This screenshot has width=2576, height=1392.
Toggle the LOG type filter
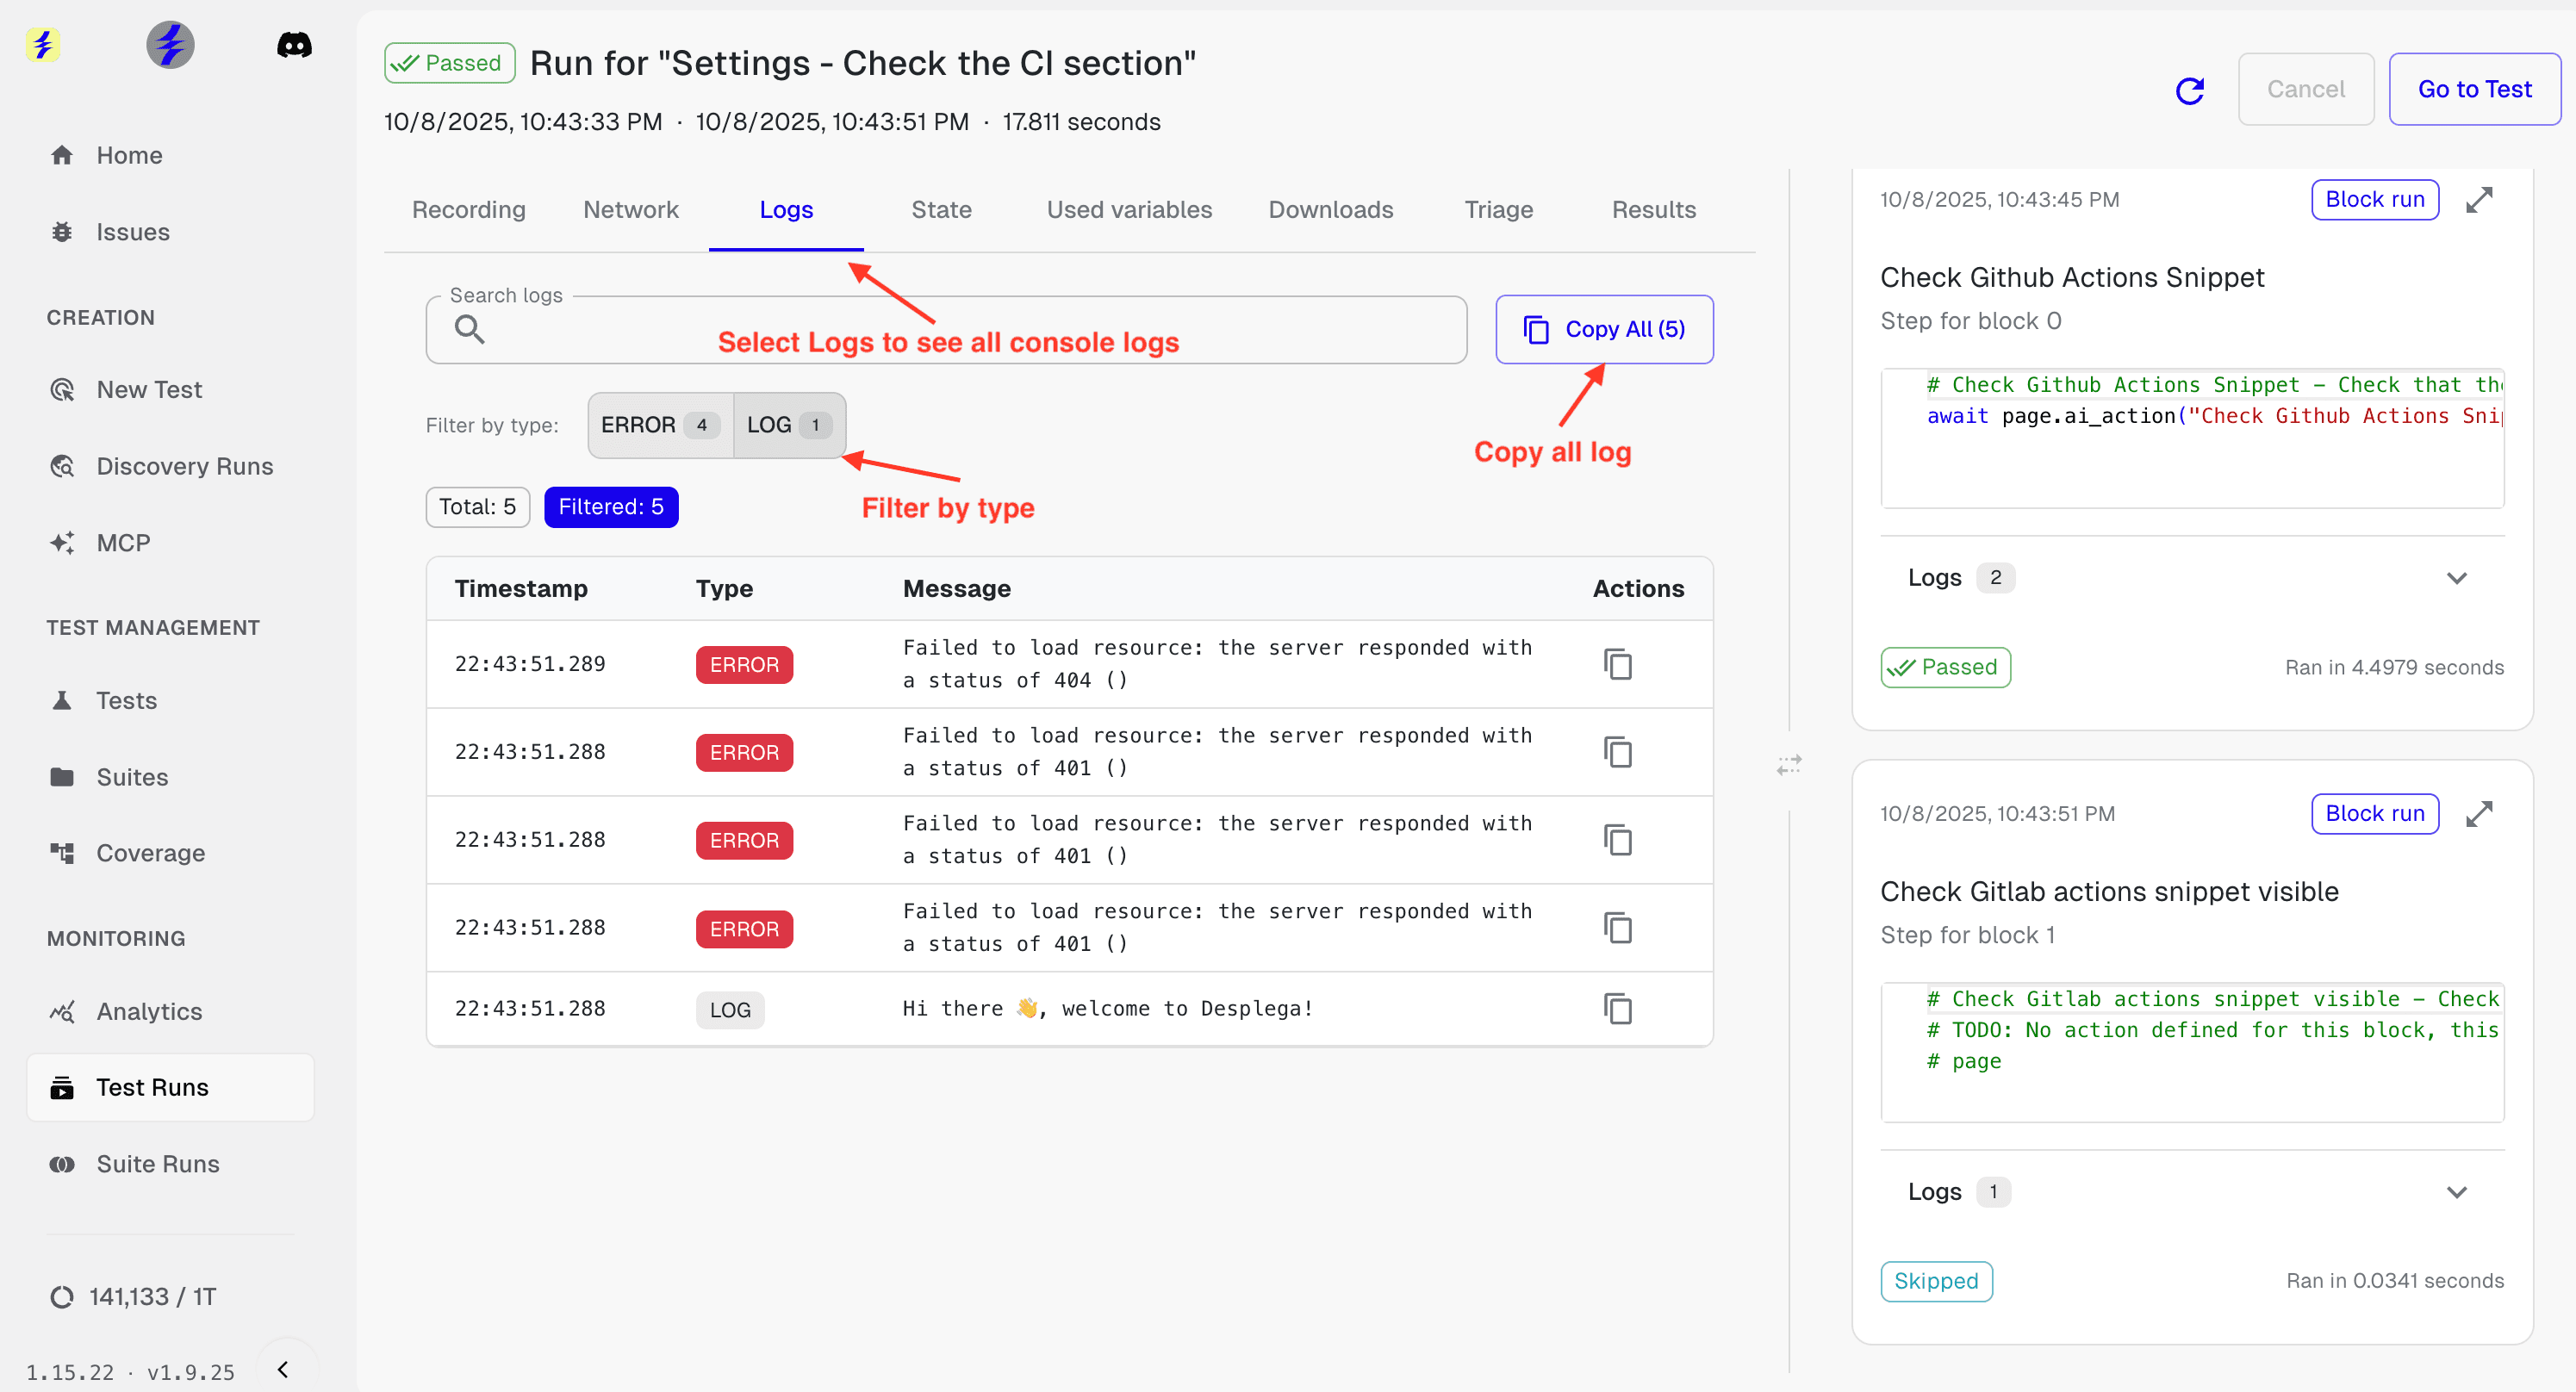788,425
